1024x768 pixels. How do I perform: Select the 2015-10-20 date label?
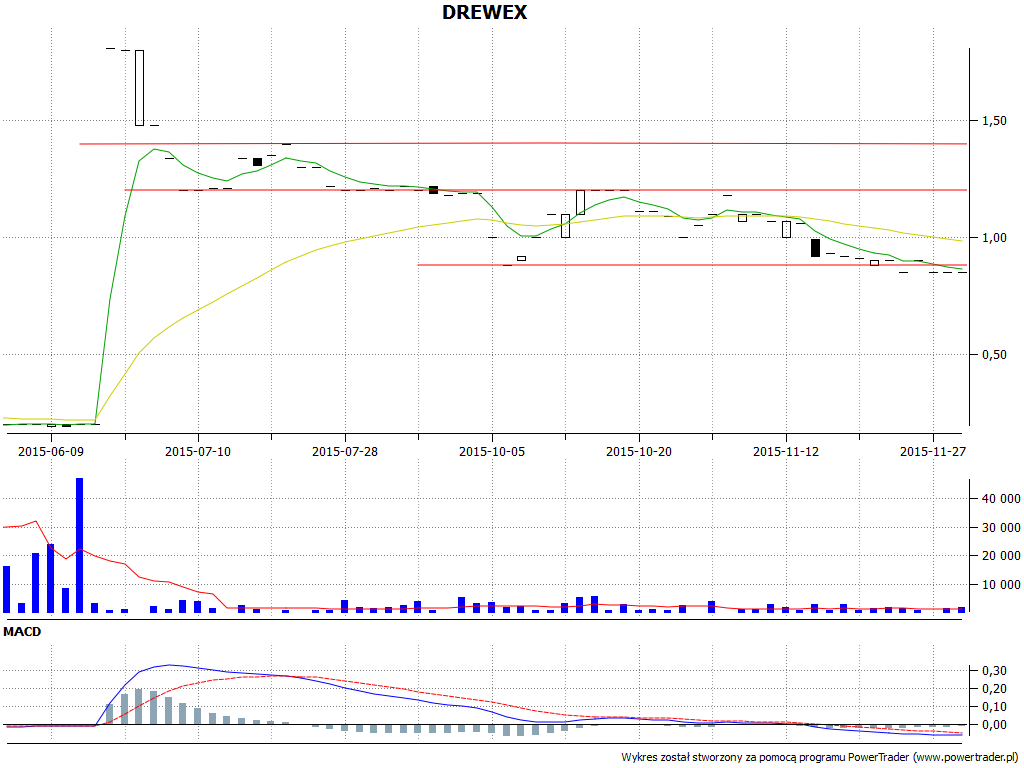tap(639, 451)
